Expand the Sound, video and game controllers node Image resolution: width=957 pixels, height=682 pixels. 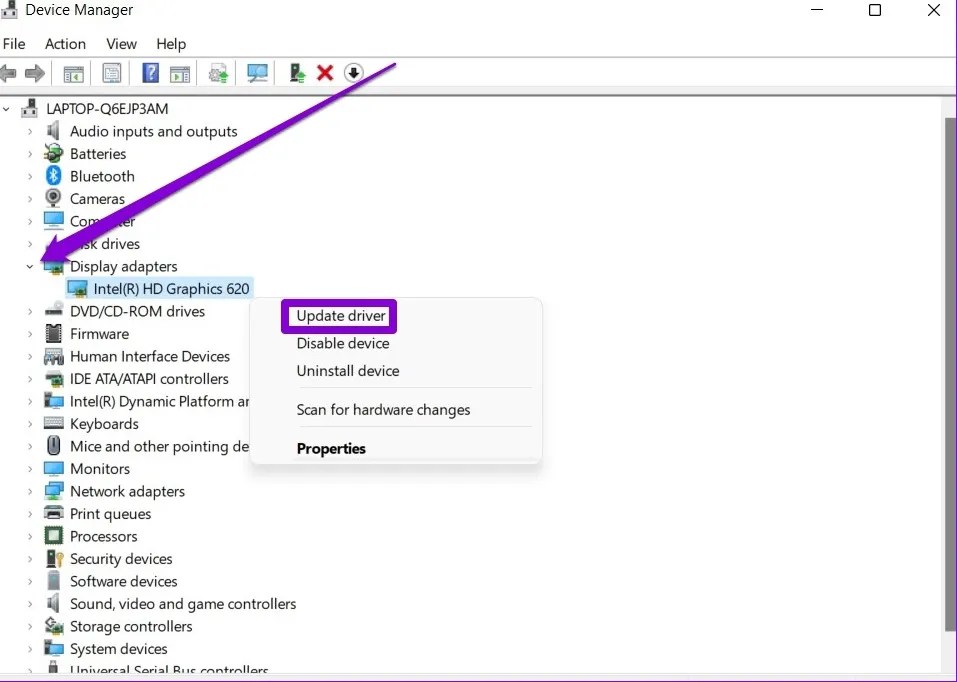click(30, 603)
